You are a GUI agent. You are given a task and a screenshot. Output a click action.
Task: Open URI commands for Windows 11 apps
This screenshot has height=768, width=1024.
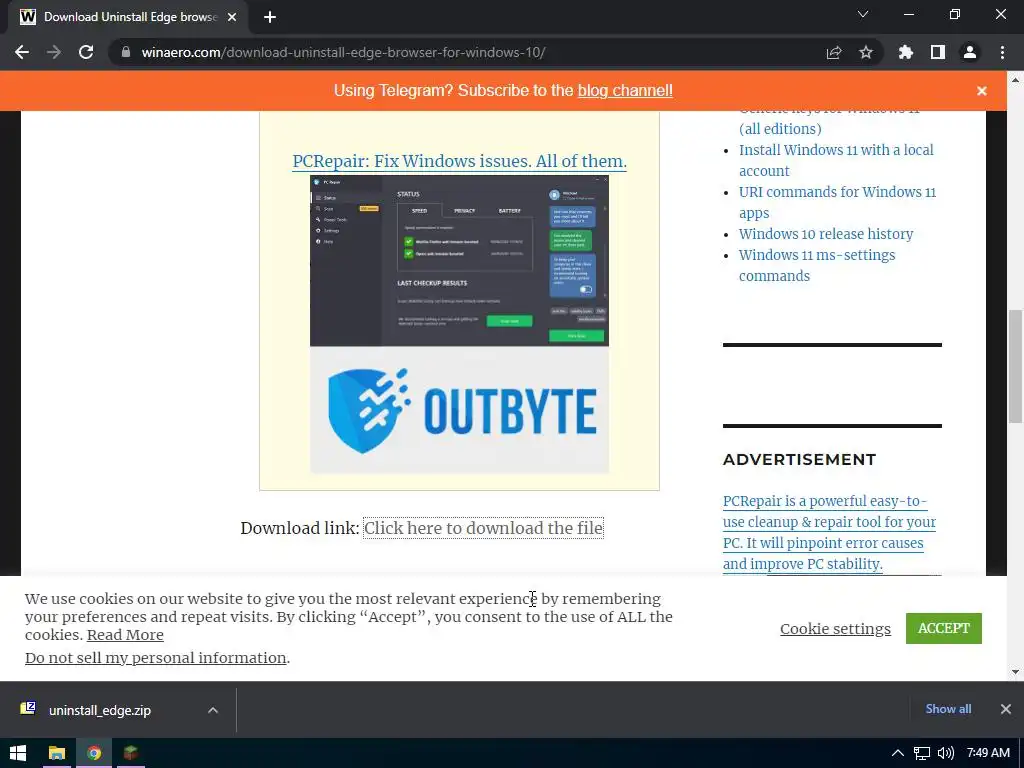(x=837, y=202)
